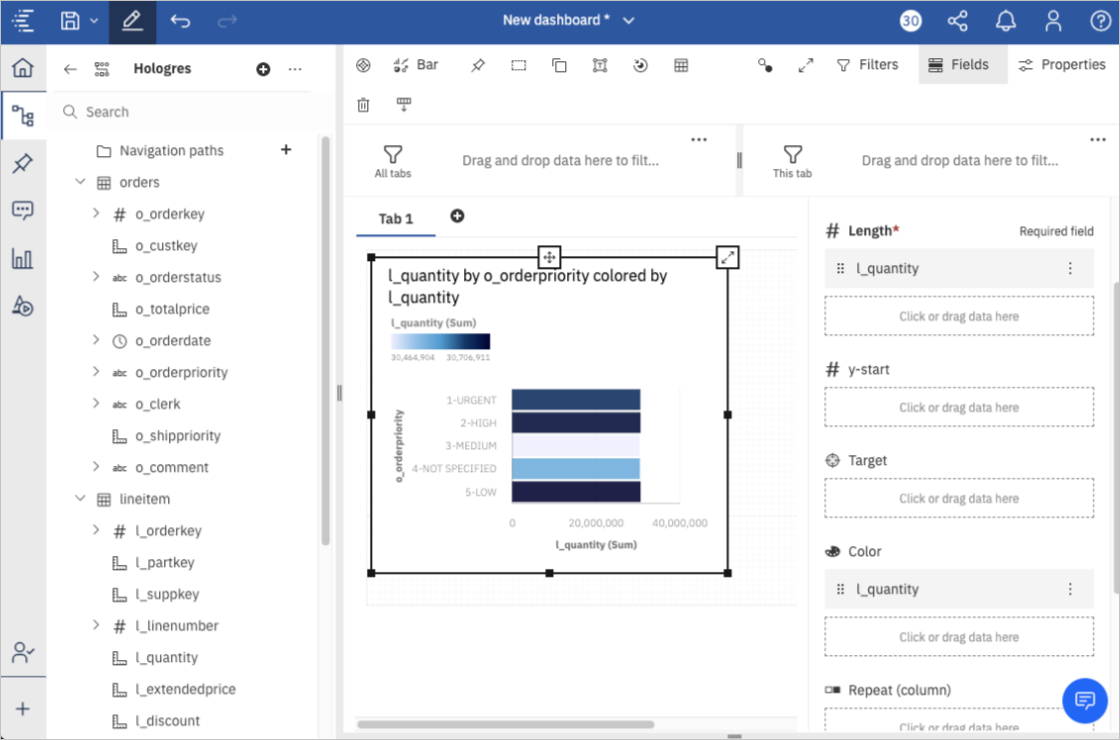Open Hologres more options ellipsis
This screenshot has height=740, width=1120.
click(295, 69)
